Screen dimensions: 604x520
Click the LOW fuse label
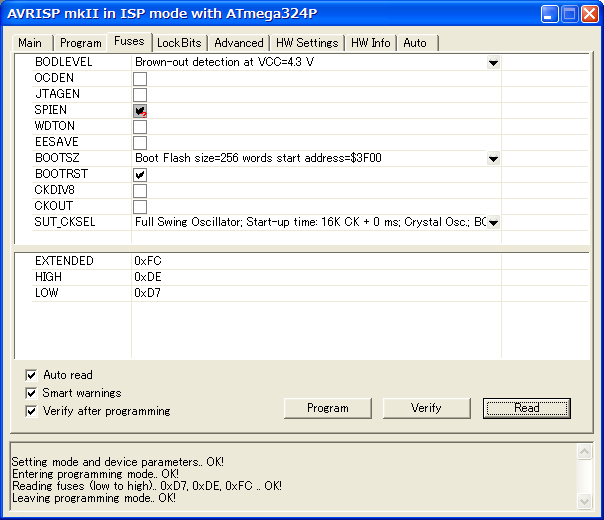pyautogui.click(x=47, y=293)
